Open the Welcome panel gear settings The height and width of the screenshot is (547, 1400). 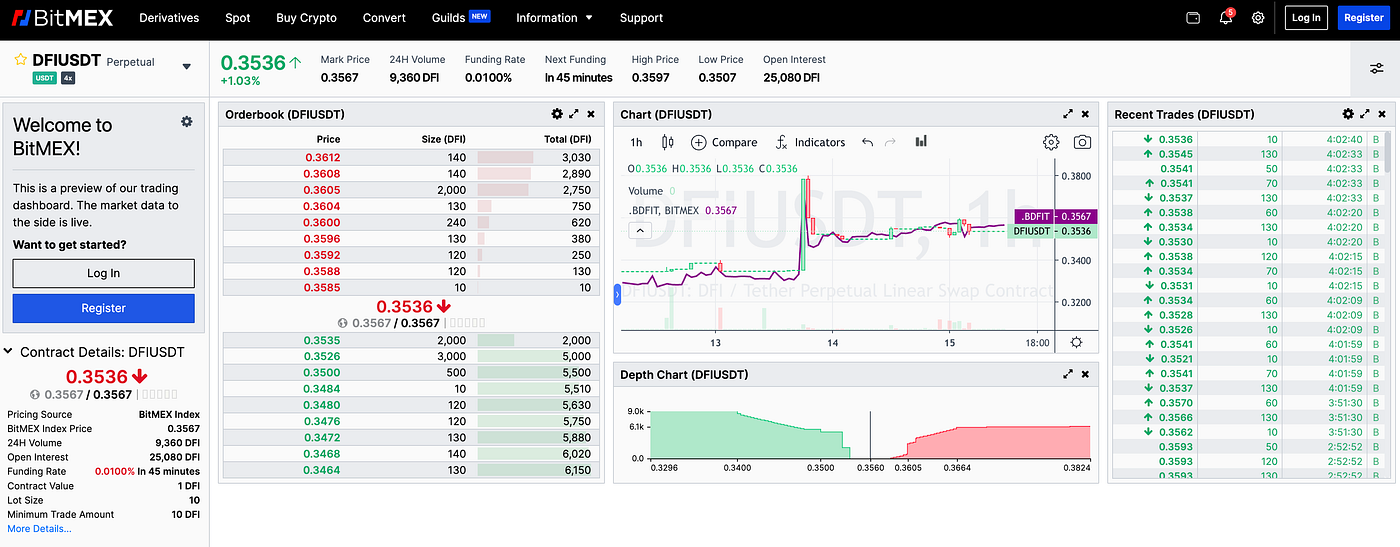point(186,121)
